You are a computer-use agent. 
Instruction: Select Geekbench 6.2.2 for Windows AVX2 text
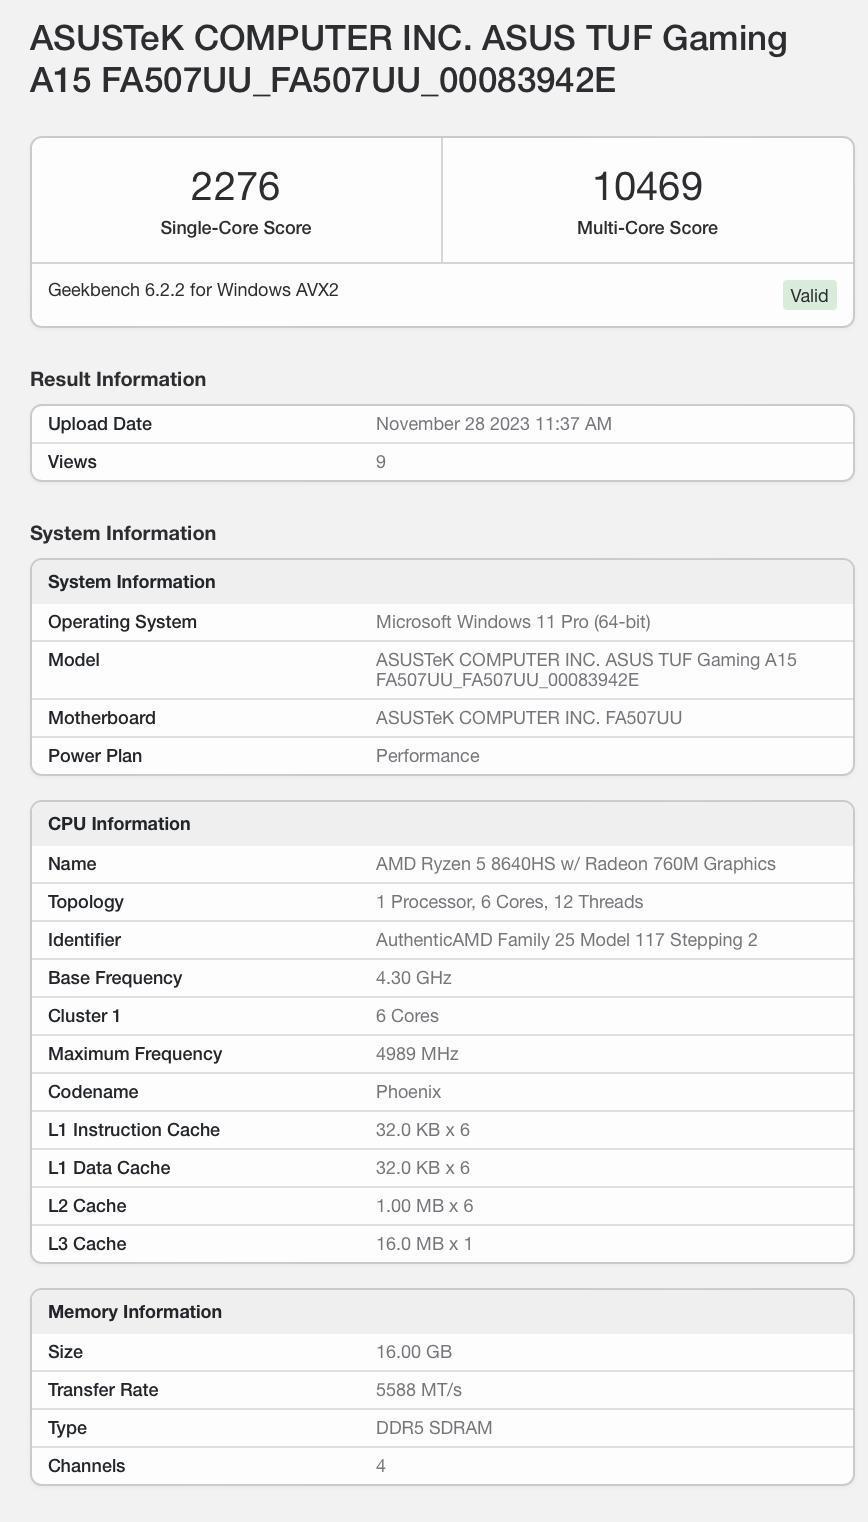(193, 290)
